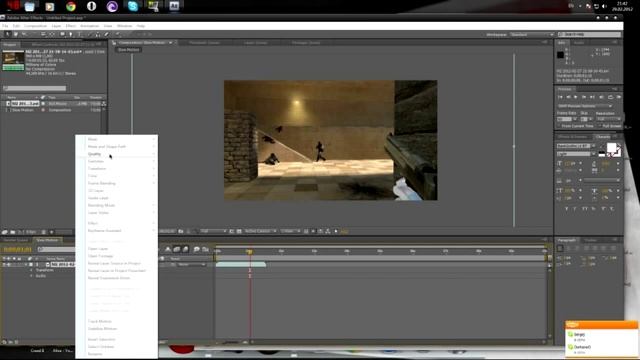Open the layer parent None dropdown
Image resolution: width=640 pixels, height=360 pixels.
[x=191, y=264]
